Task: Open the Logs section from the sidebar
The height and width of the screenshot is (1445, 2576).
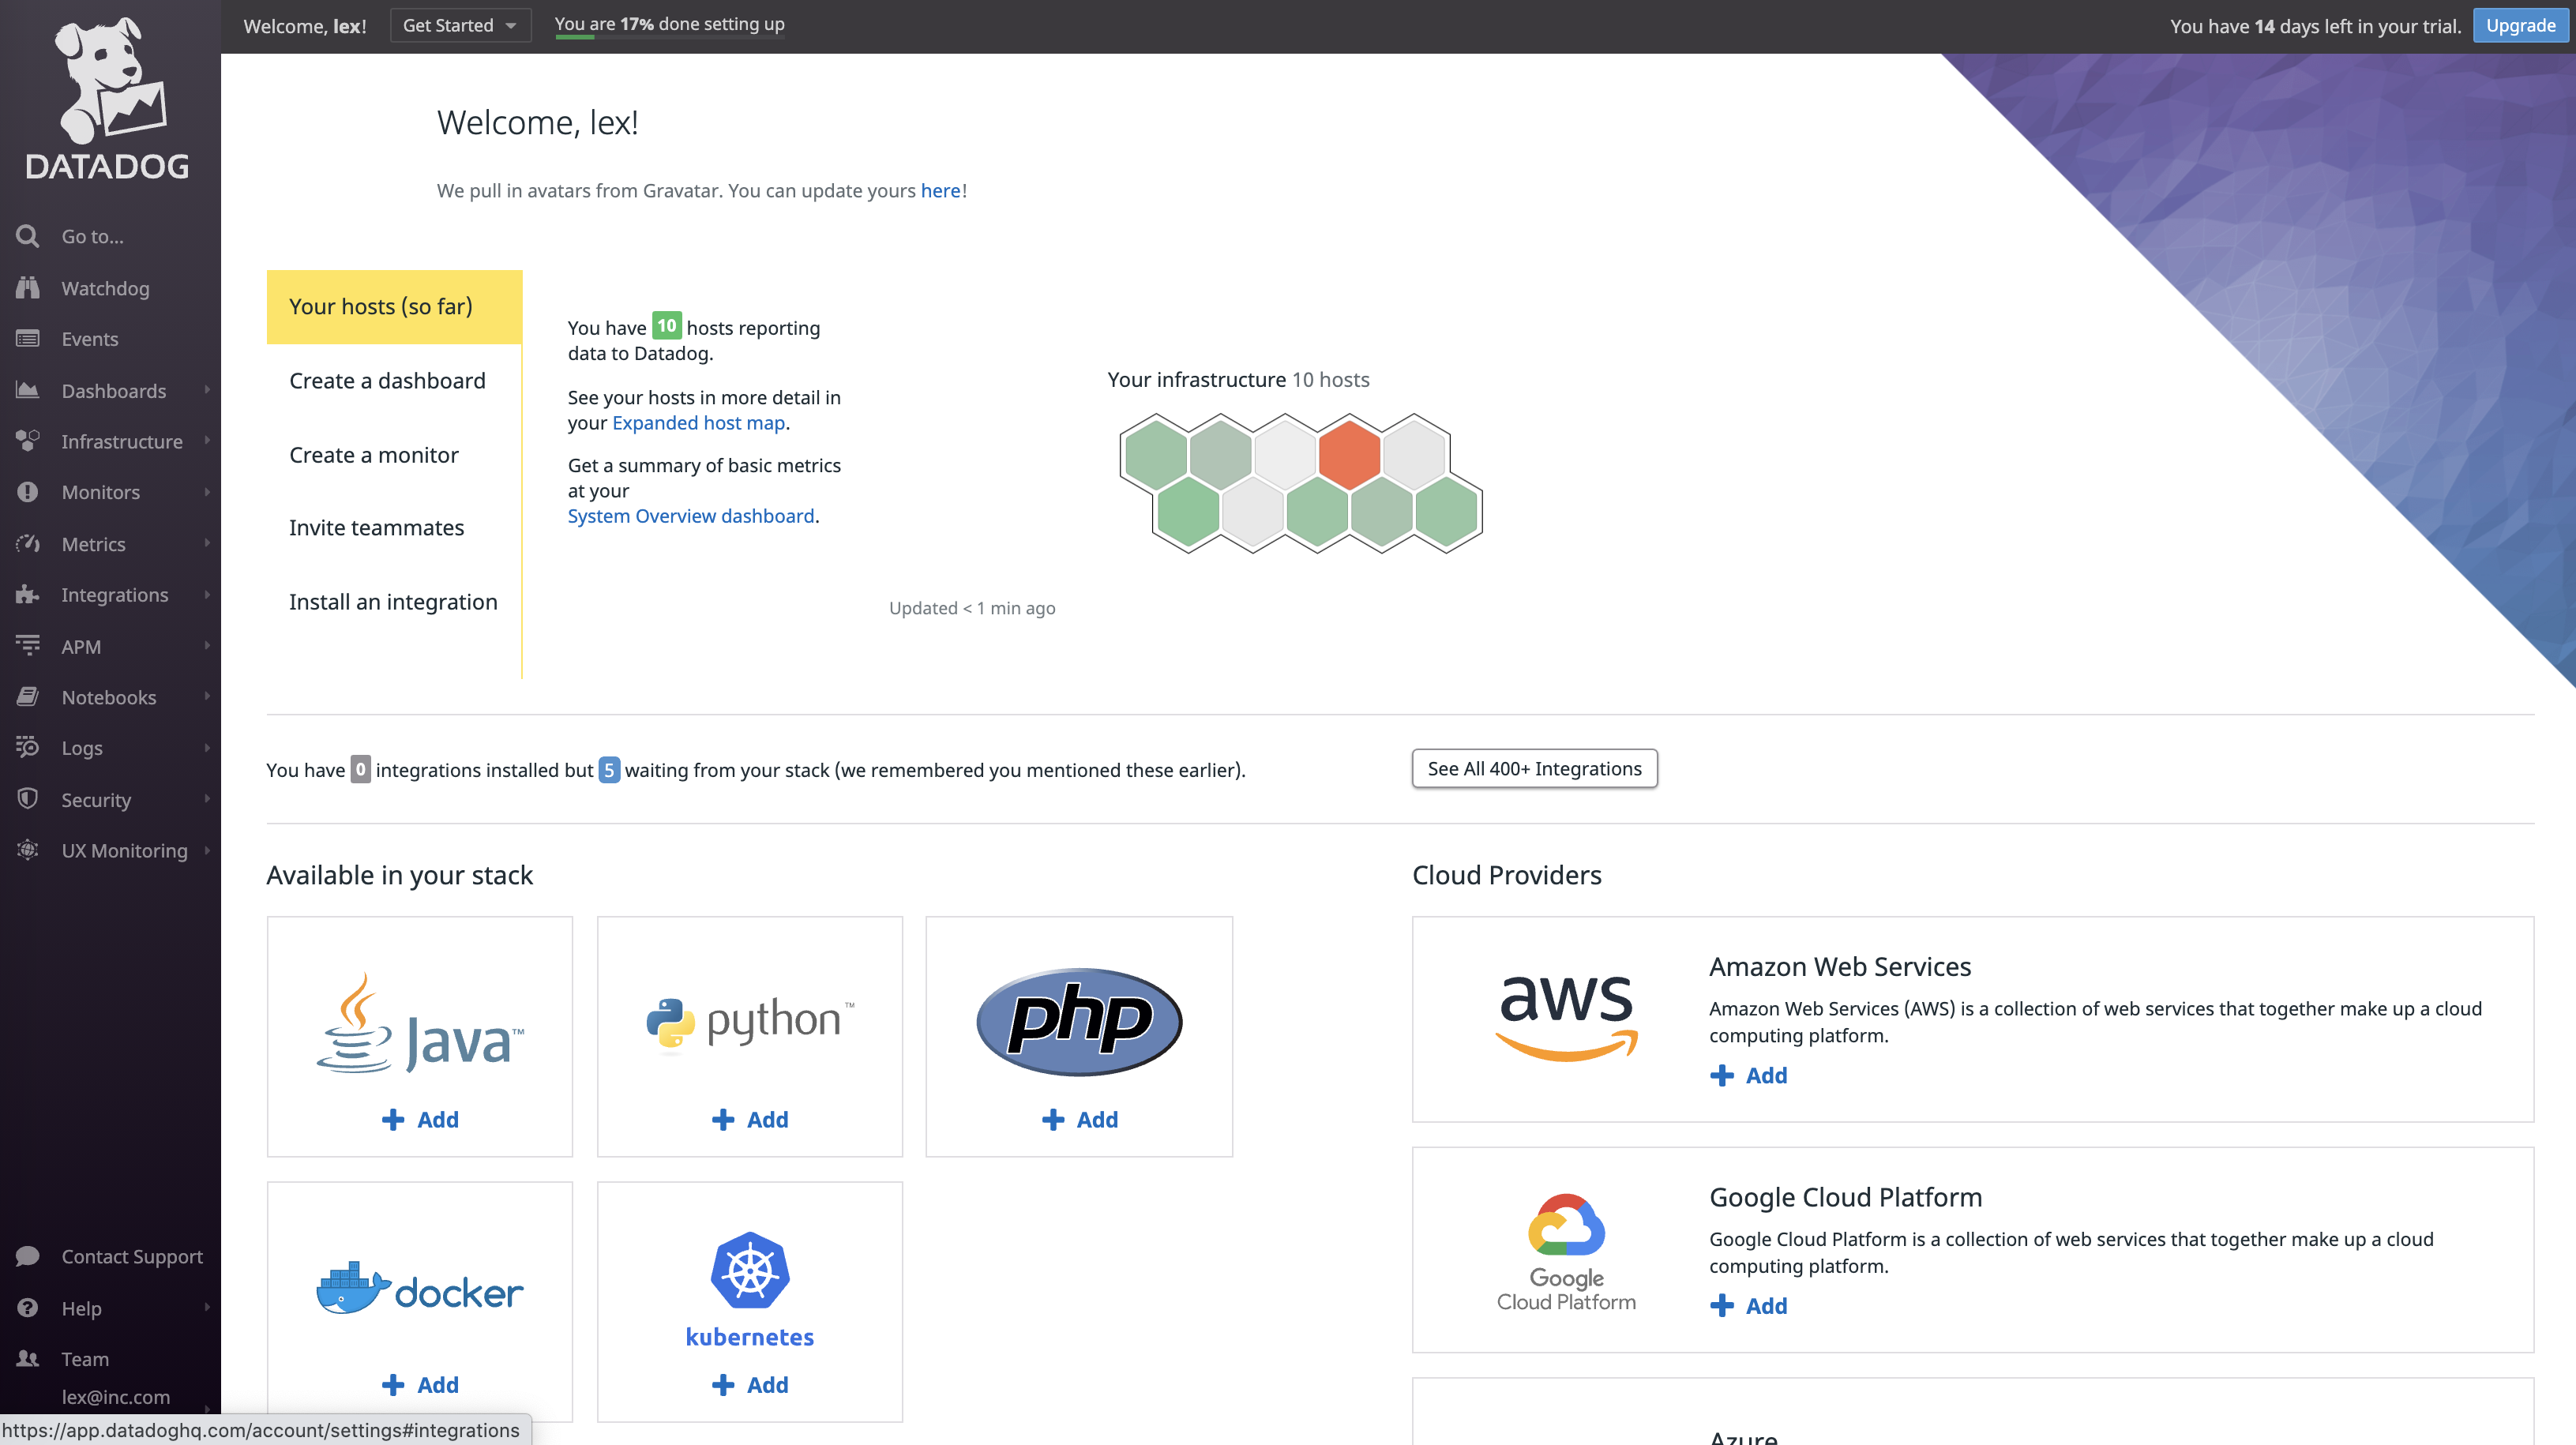Action: click(x=80, y=748)
